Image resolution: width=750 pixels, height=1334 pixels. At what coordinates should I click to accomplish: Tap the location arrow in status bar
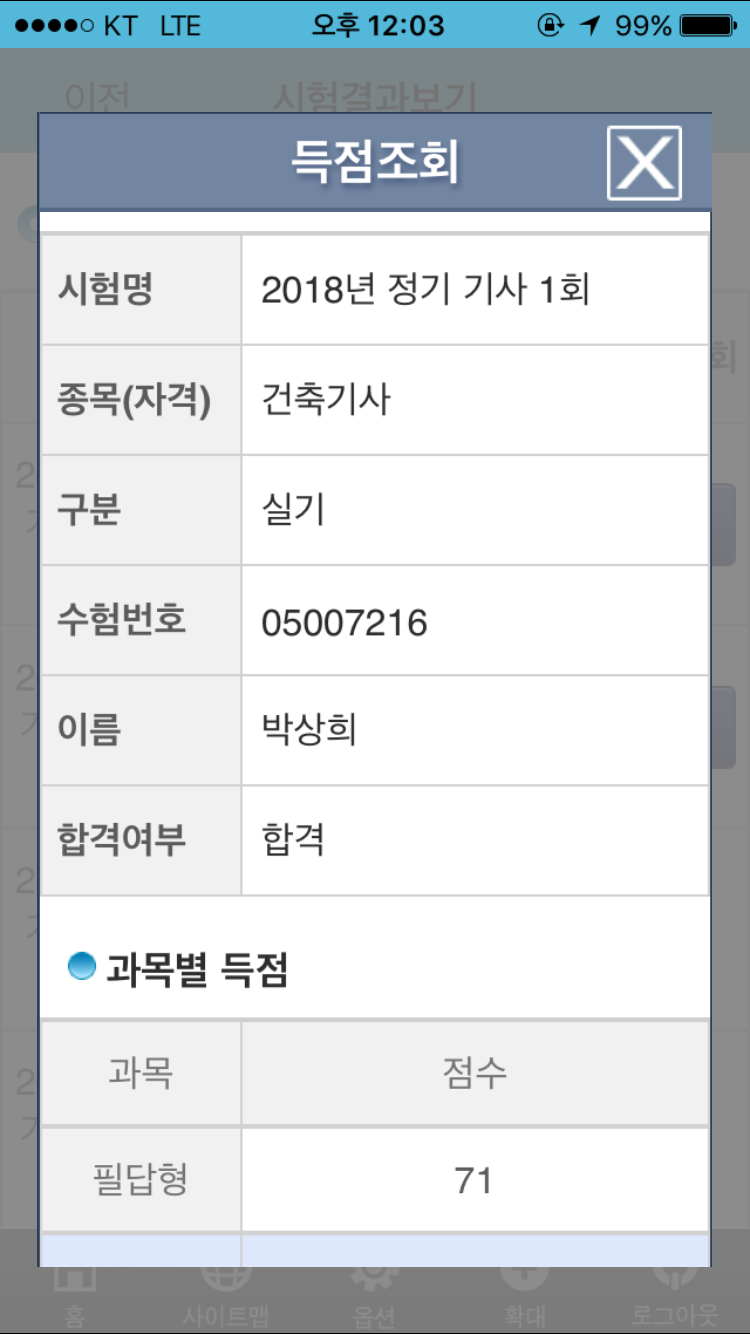click(590, 25)
